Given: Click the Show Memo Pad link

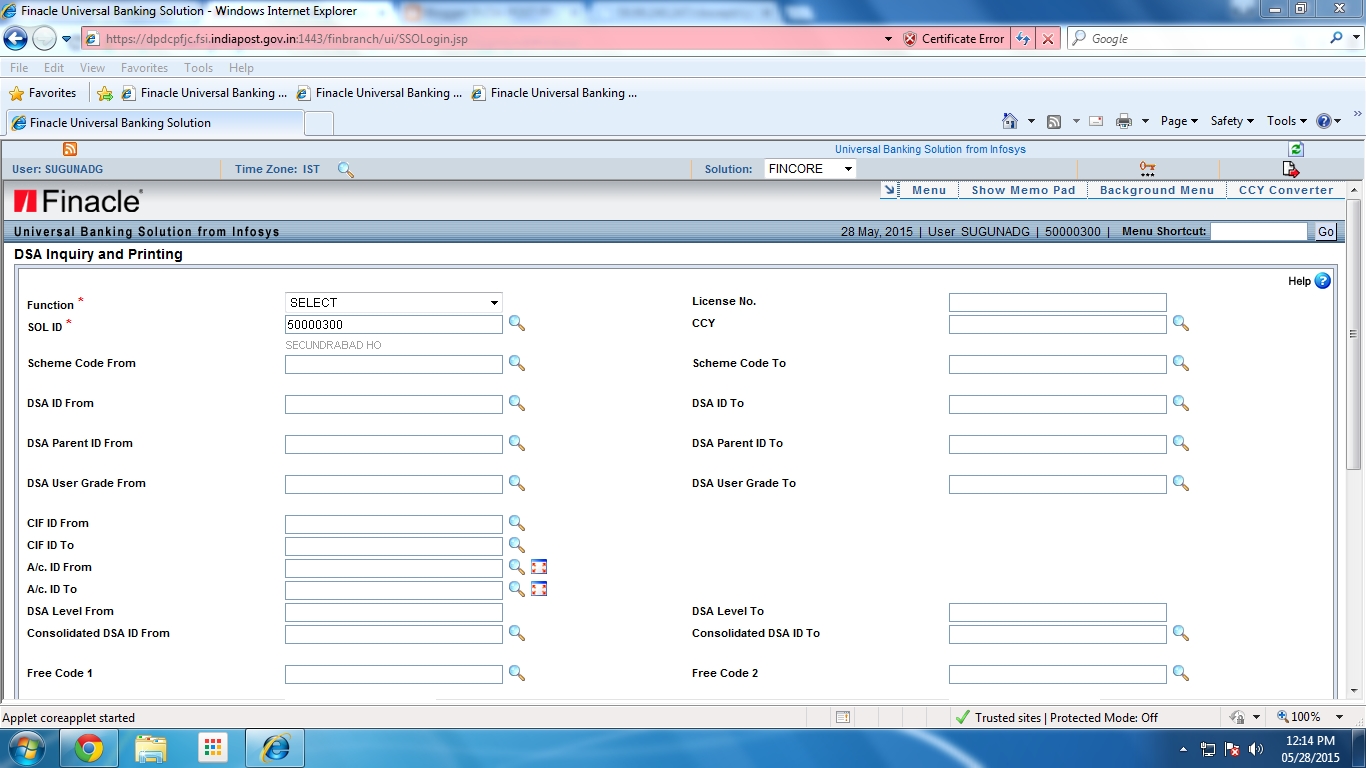Looking at the screenshot, I should [x=1022, y=189].
